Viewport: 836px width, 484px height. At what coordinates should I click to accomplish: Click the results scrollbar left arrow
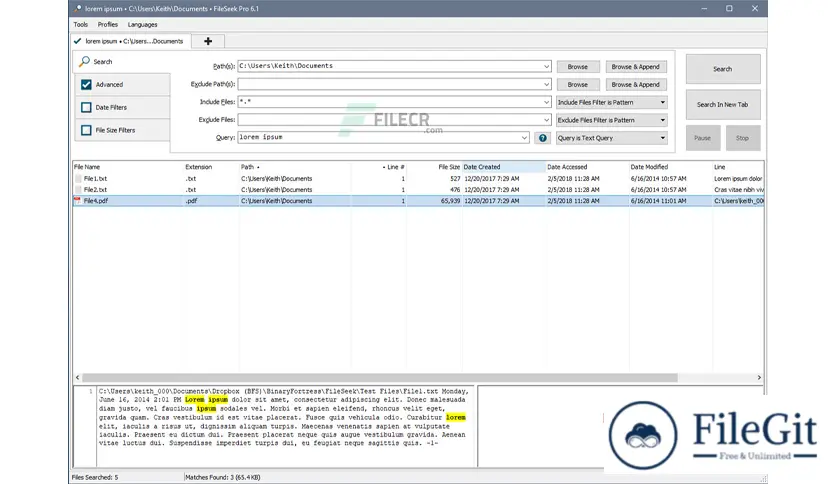point(78,377)
